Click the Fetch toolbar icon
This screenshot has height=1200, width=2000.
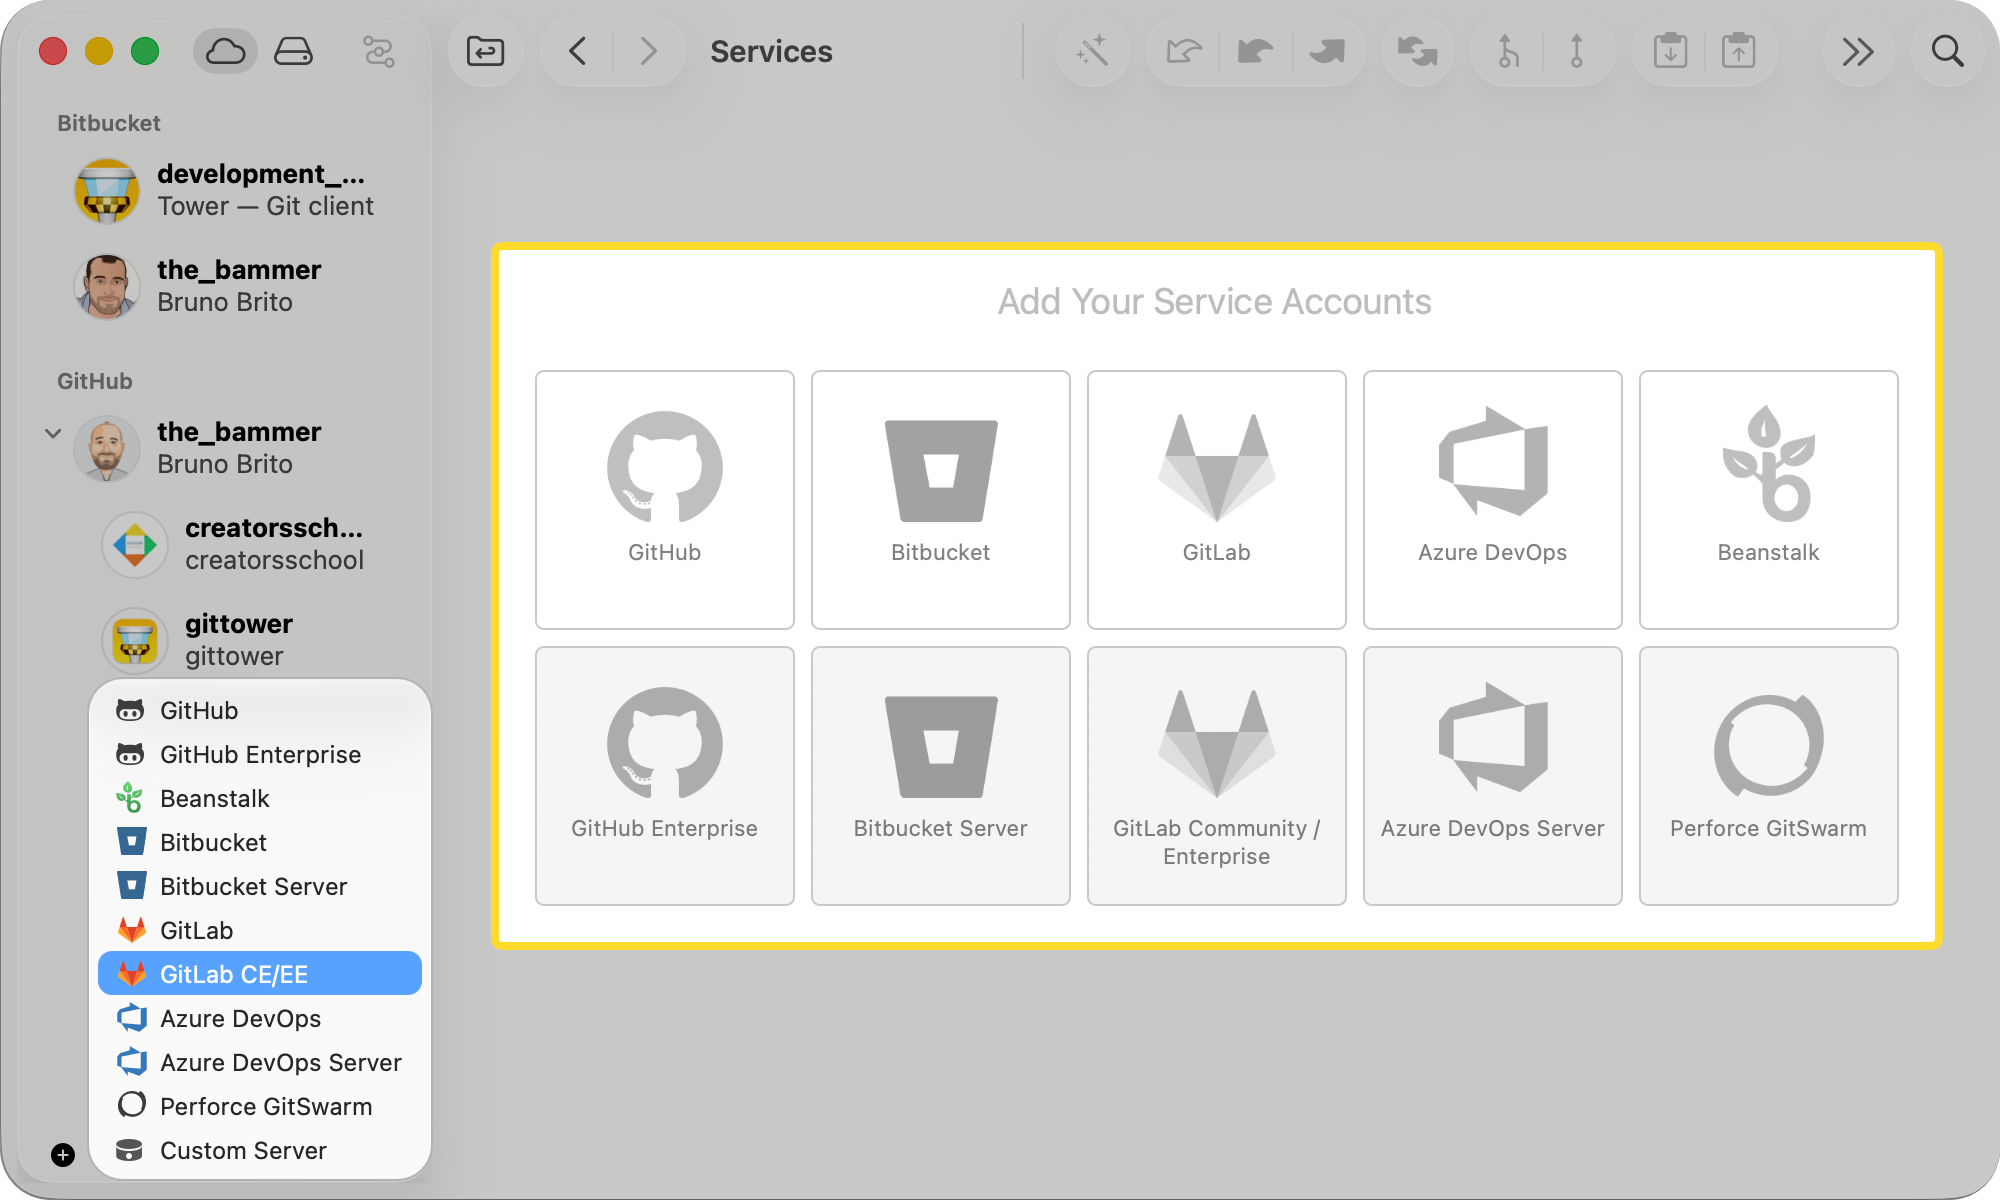coord(1184,51)
